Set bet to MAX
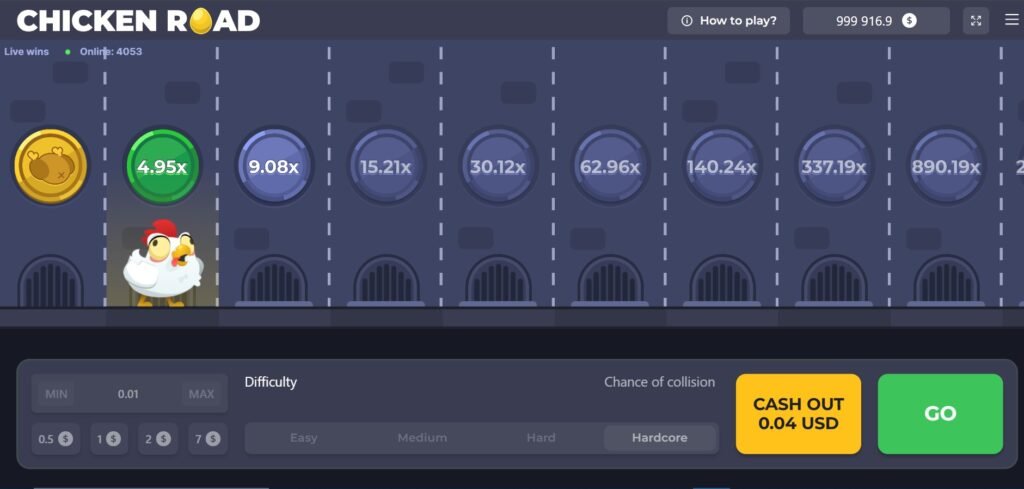The width and height of the screenshot is (1024, 489). pos(201,394)
